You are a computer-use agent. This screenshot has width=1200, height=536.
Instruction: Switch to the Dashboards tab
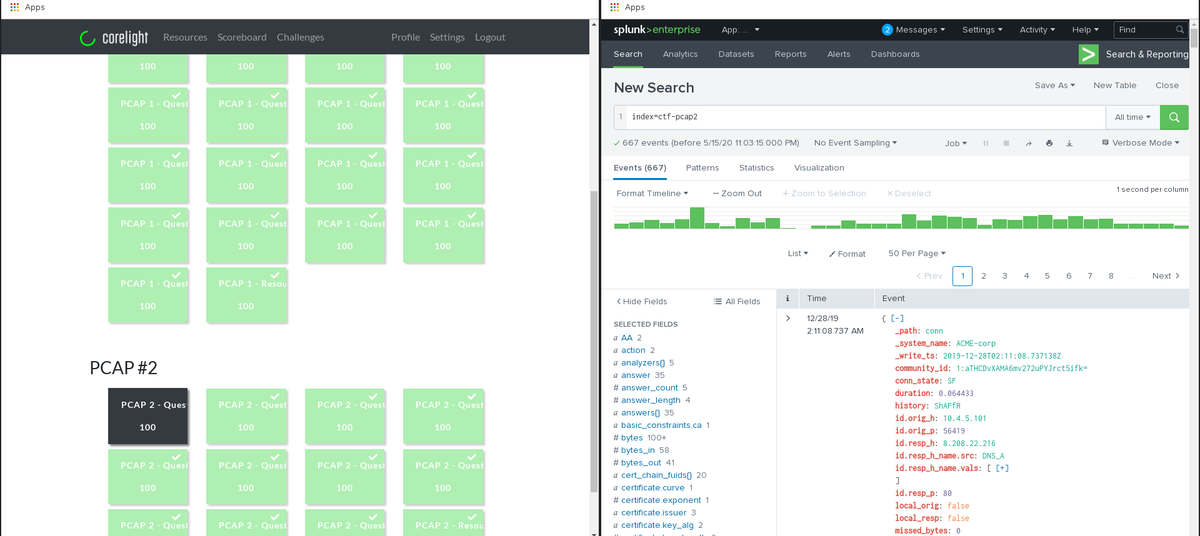895,54
